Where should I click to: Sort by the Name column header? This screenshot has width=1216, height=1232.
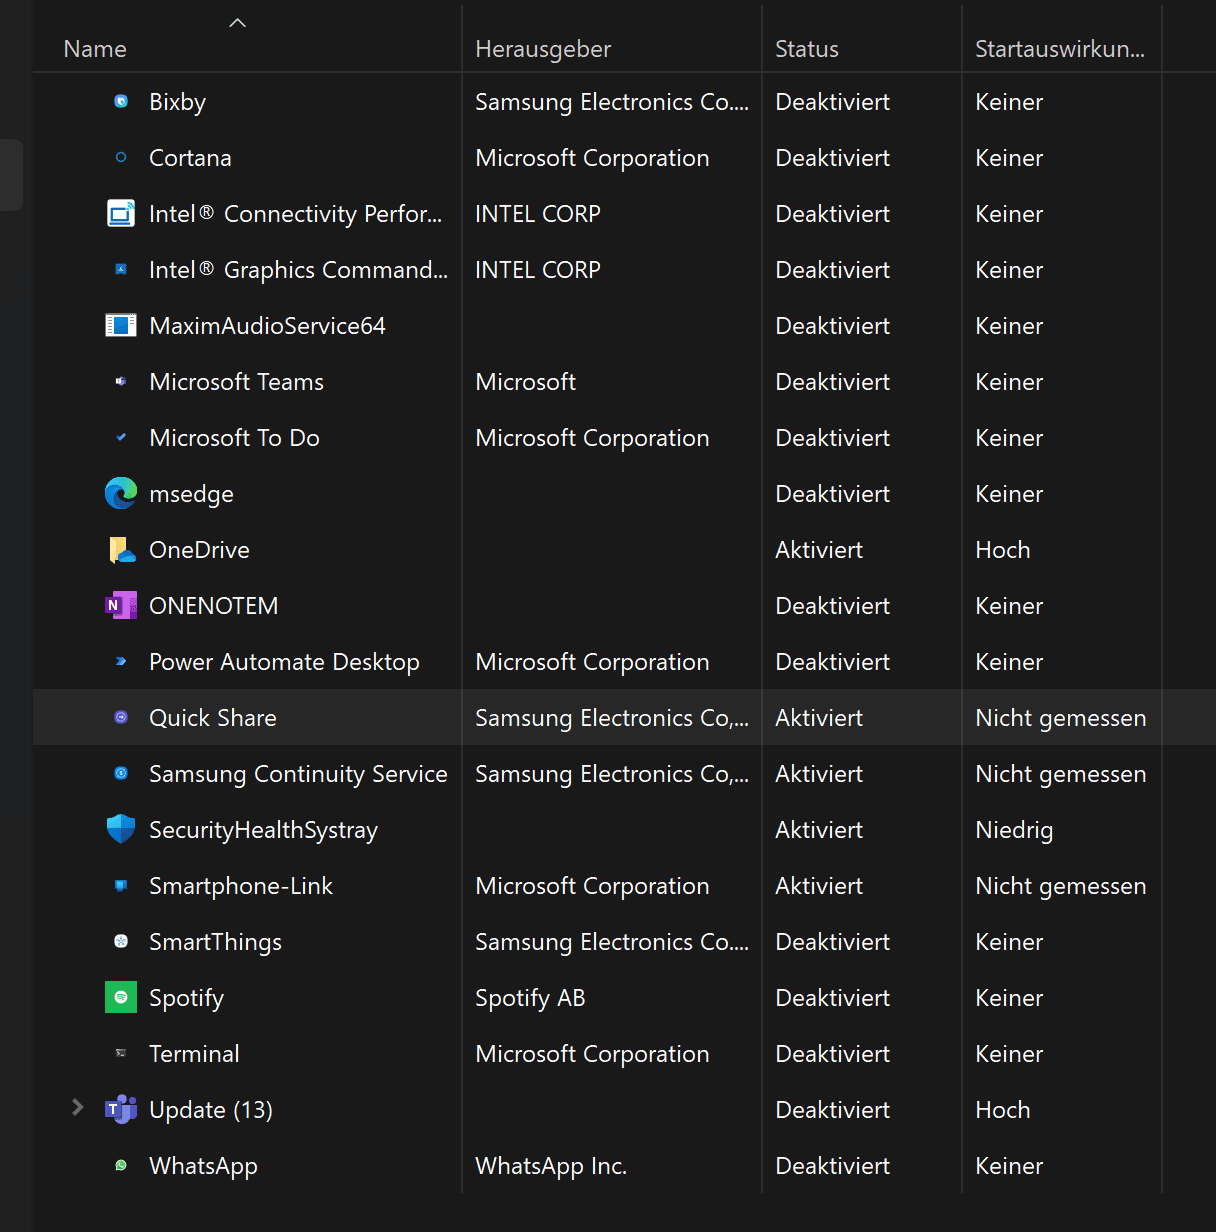[x=95, y=49]
